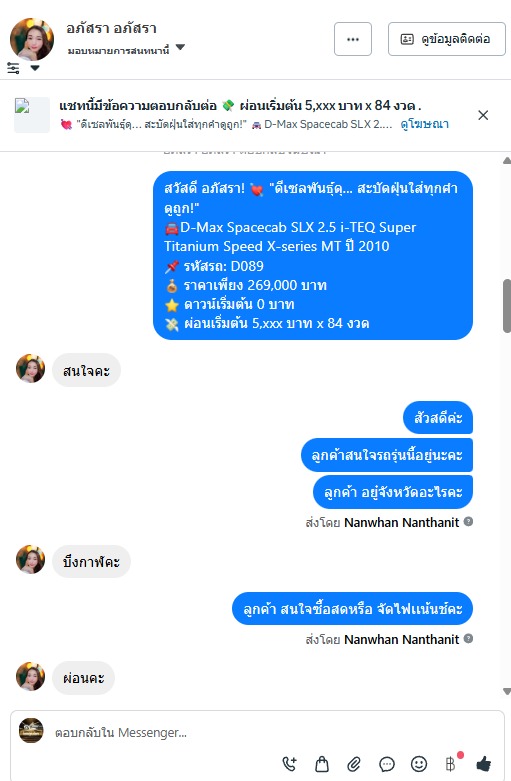Open อภัสรา profile picture in header
The image size is (511, 781).
tap(32, 39)
